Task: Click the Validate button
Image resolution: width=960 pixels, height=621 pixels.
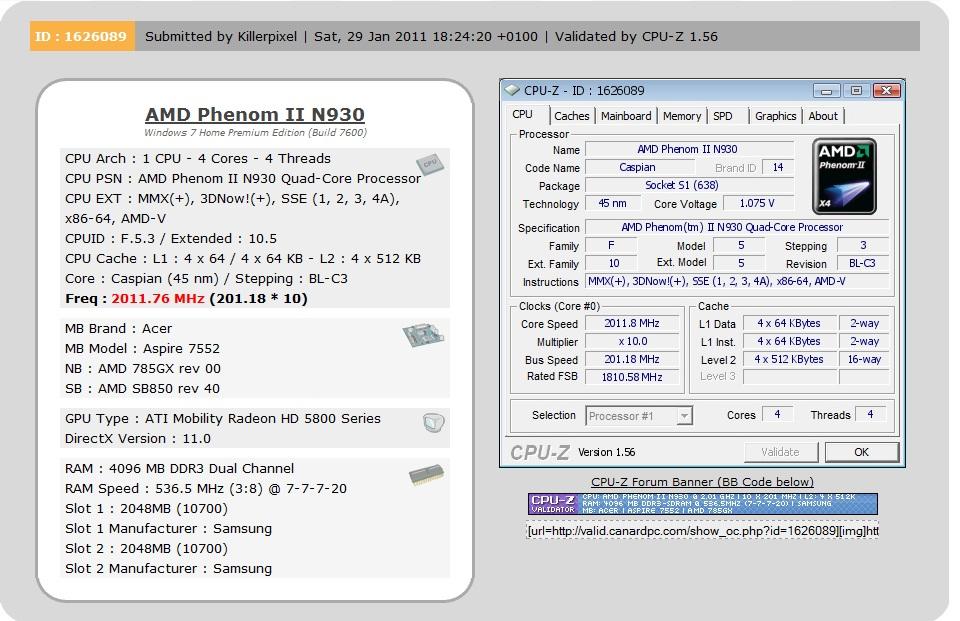Action: pos(781,452)
